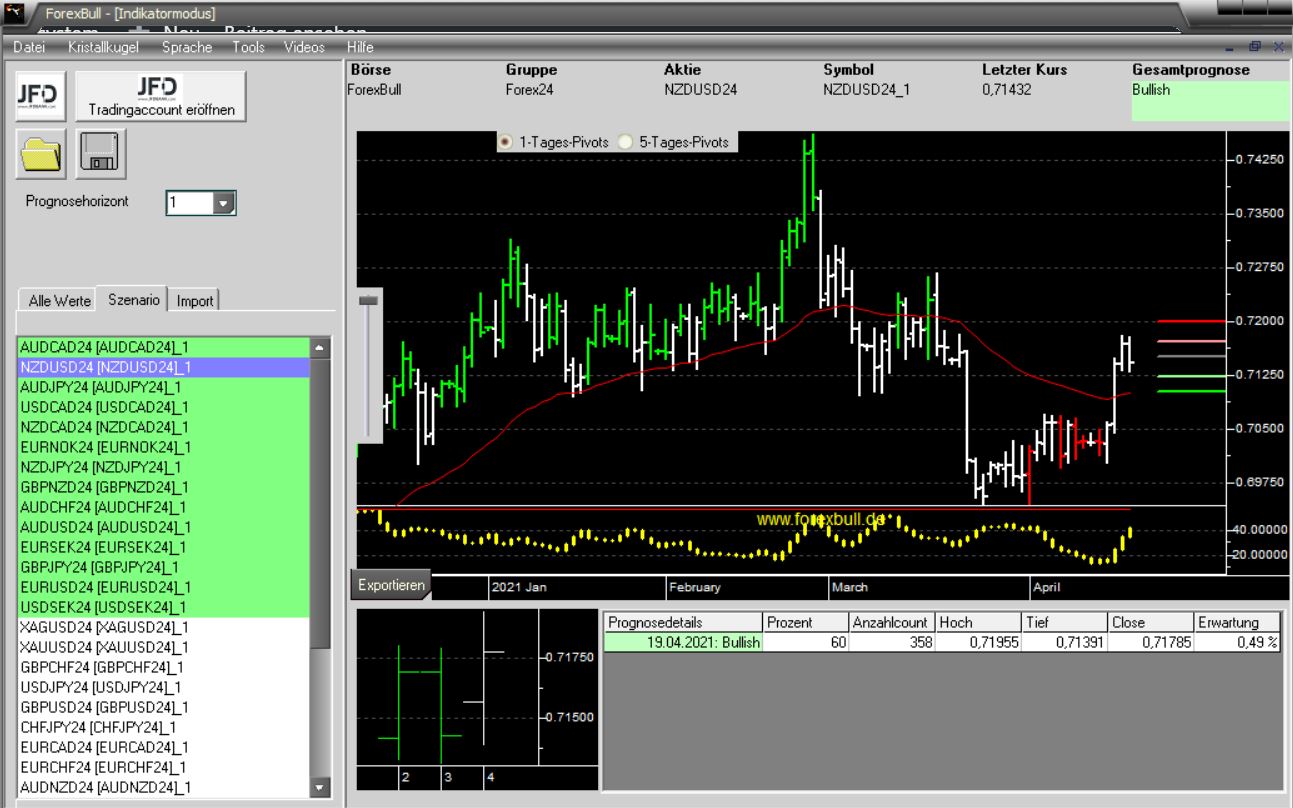
Task: Click the JFD logo icon
Action: [x=41, y=96]
